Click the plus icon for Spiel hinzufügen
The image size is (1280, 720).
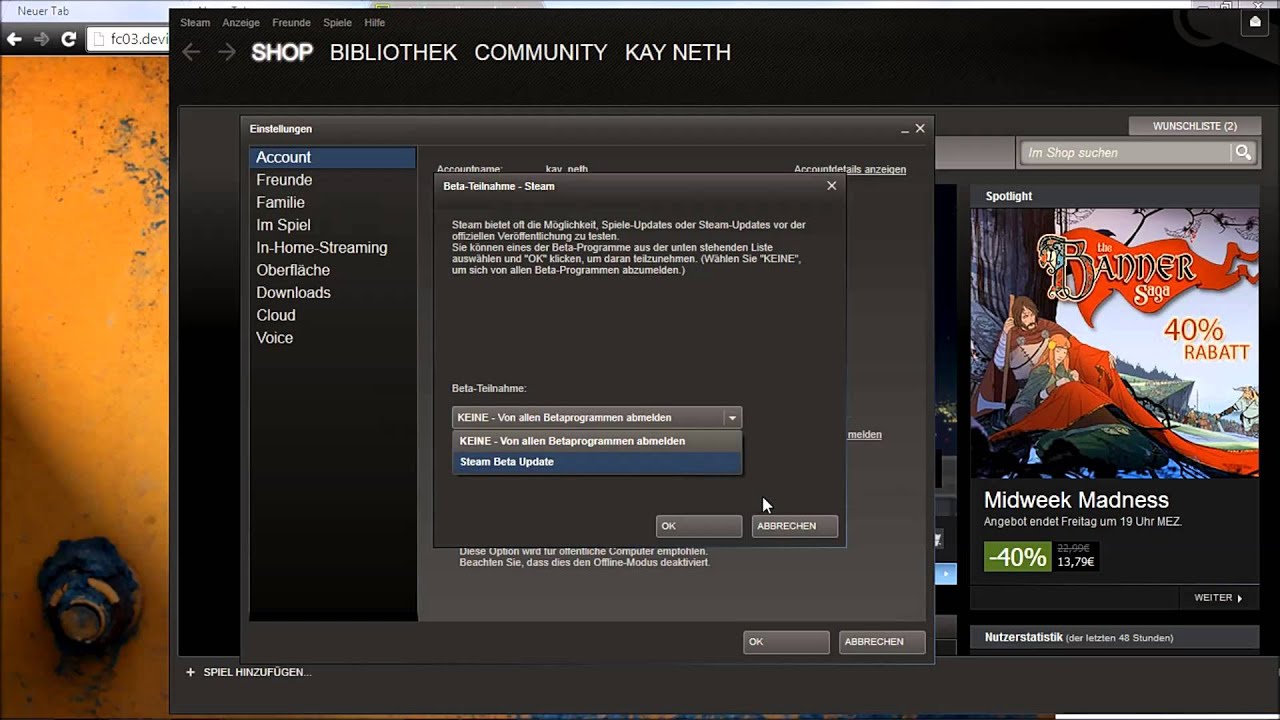click(190, 672)
